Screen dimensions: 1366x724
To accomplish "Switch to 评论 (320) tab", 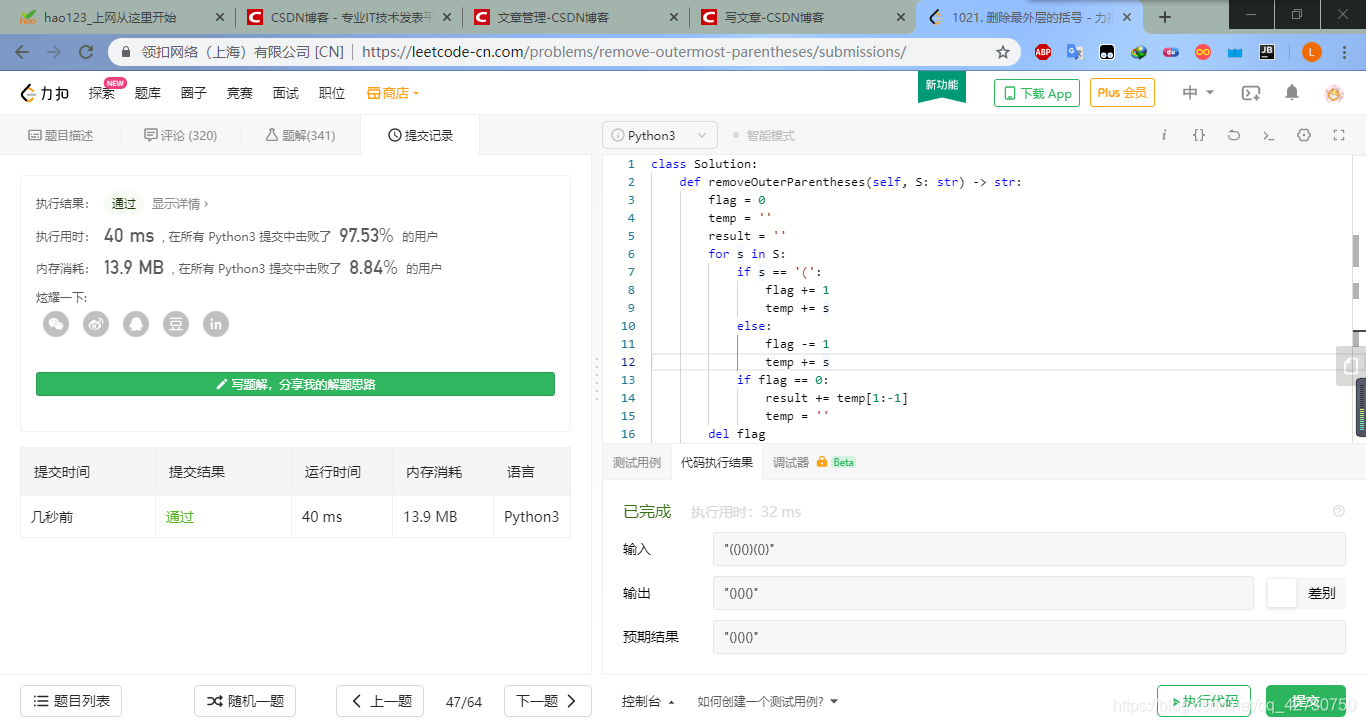I will (x=180, y=135).
